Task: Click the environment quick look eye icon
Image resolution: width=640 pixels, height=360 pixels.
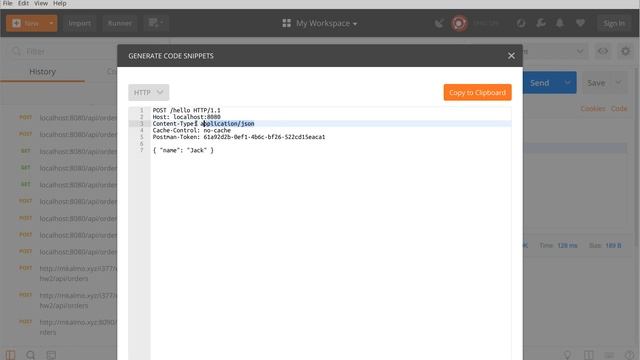Action: pos(603,51)
